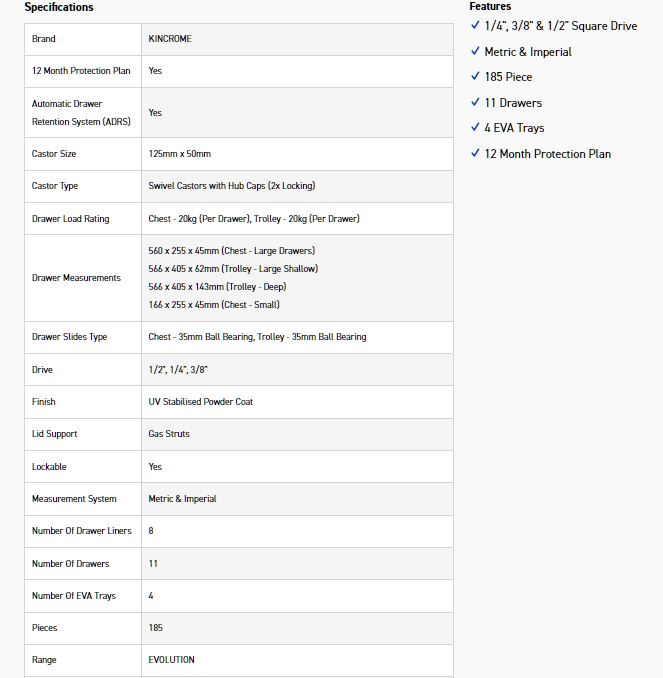Viewport: 663px width, 678px height.
Task: Click the checkmark next to 11 Drawers
Action: pos(475,102)
